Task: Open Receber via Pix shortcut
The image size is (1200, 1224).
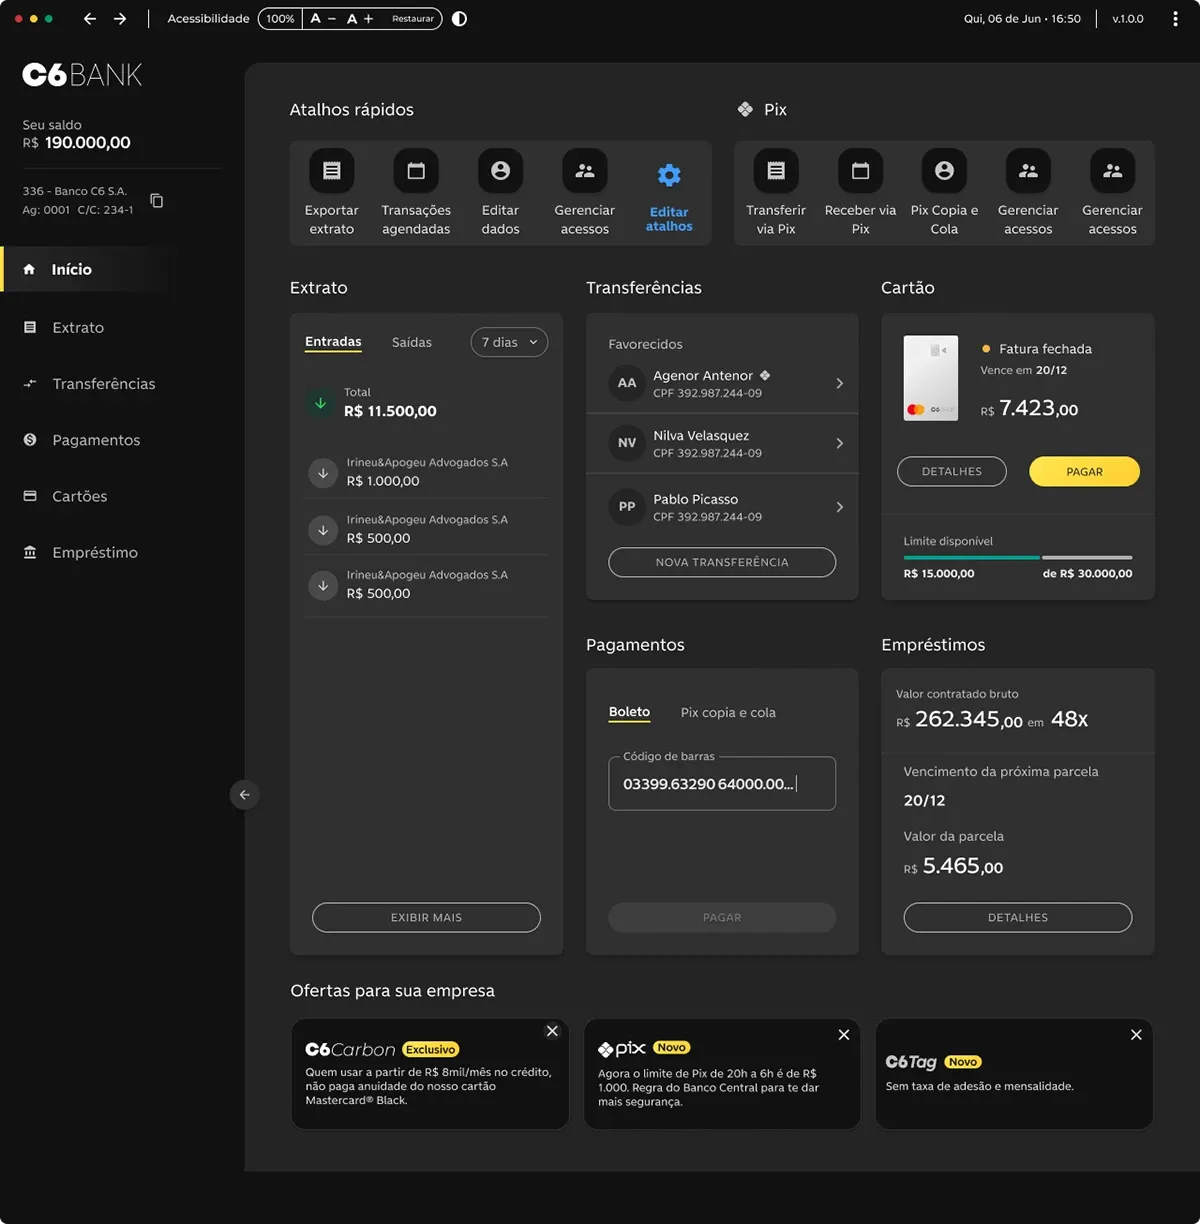Action: point(860,193)
